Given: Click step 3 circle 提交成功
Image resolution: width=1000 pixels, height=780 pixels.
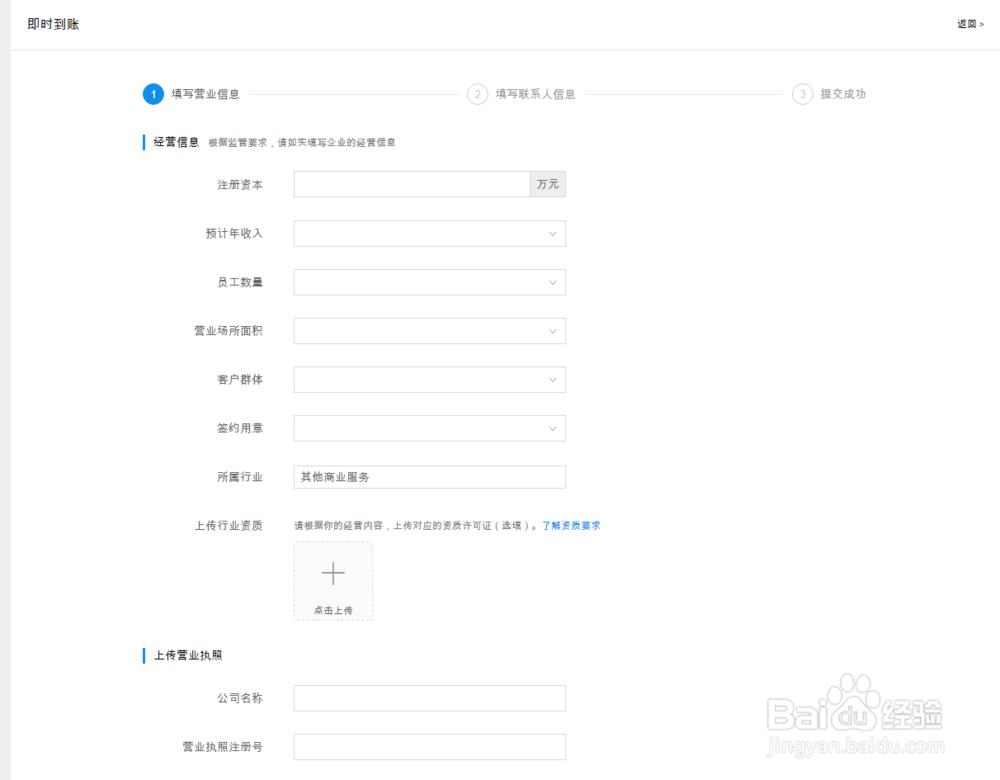Looking at the screenshot, I should click(802, 94).
